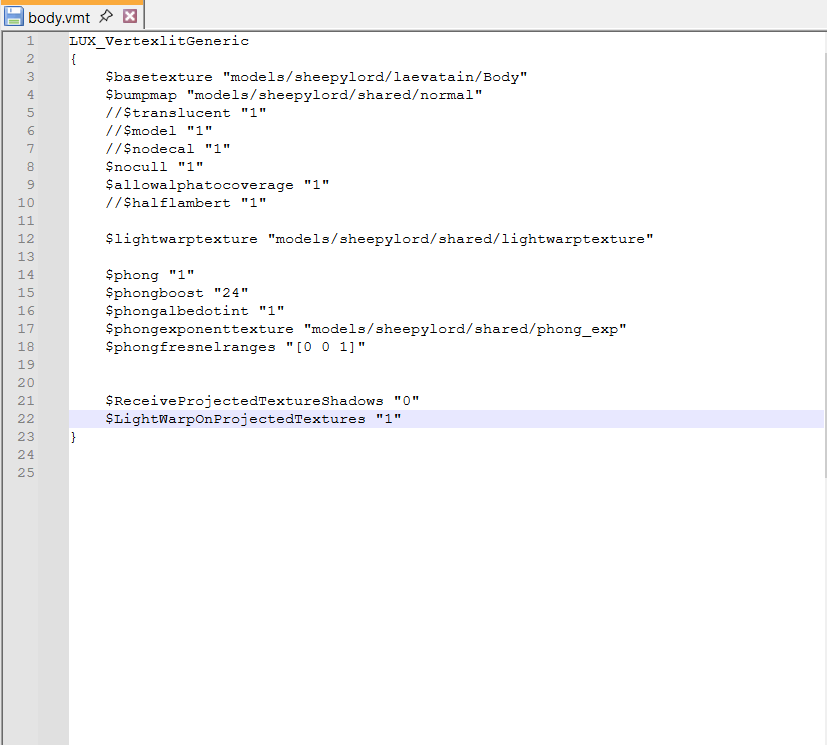Click line number 1 in the gutter
827x745 pixels.
pos(30,41)
